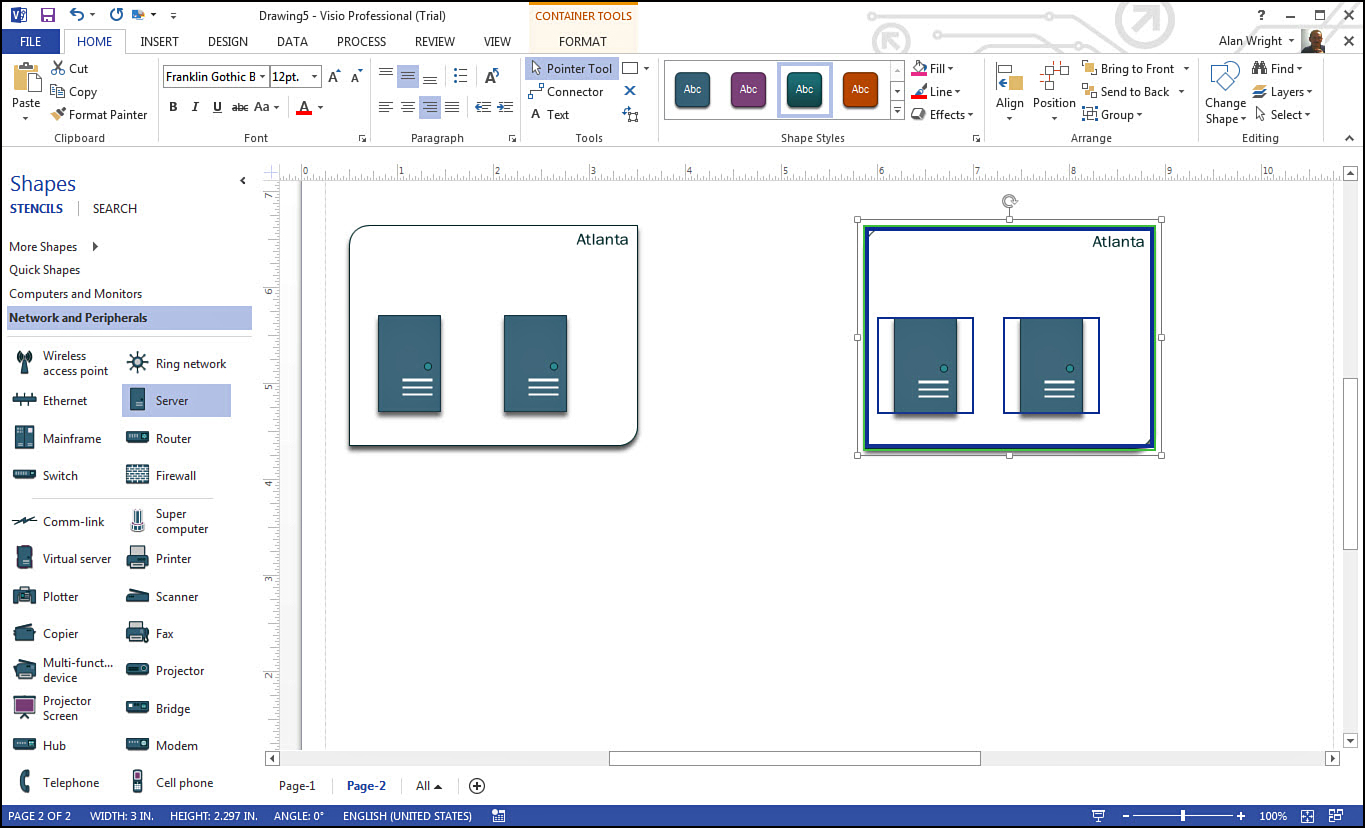This screenshot has height=828, width=1365.
Task: Expand More Shapes menu
Action: (x=54, y=247)
